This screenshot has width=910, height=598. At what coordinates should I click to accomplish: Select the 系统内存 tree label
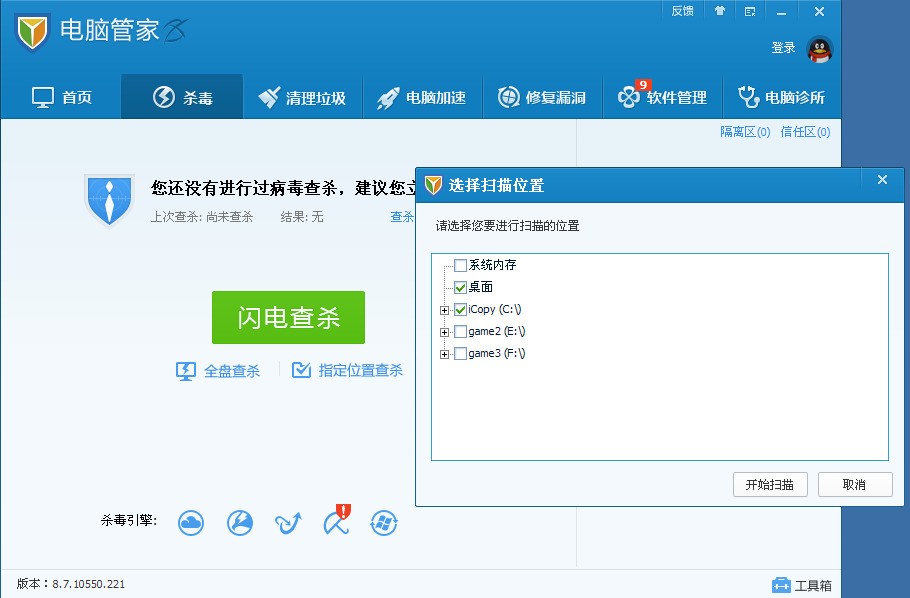click(492, 265)
